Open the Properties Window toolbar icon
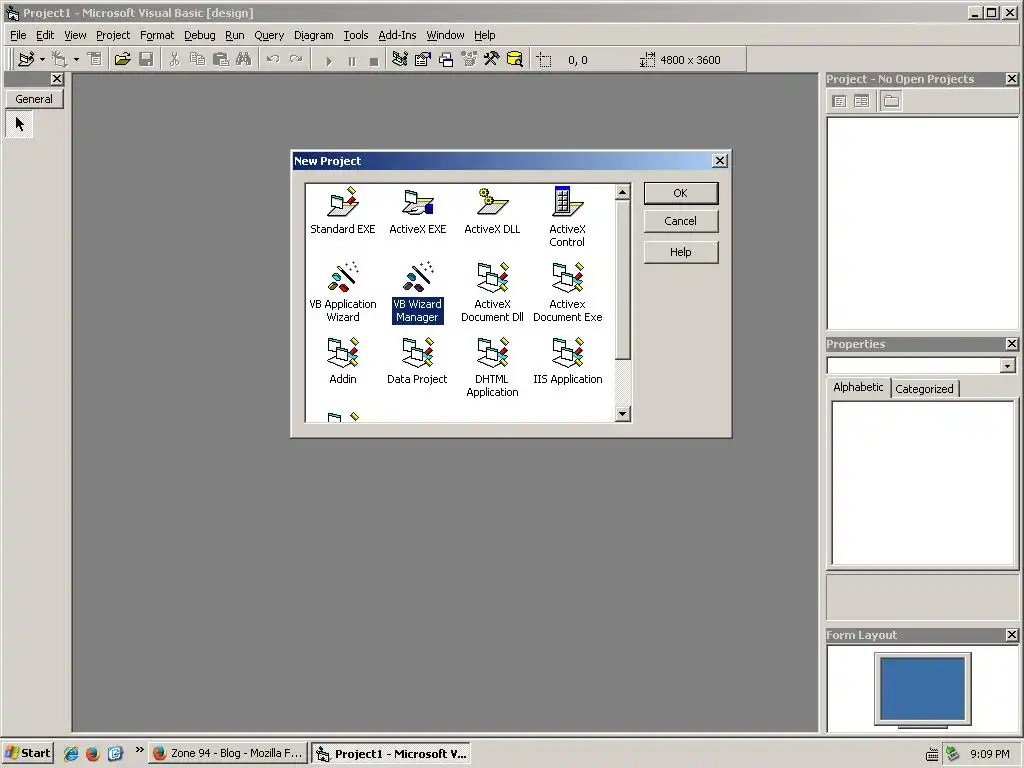The image size is (1024, 768). point(423,59)
